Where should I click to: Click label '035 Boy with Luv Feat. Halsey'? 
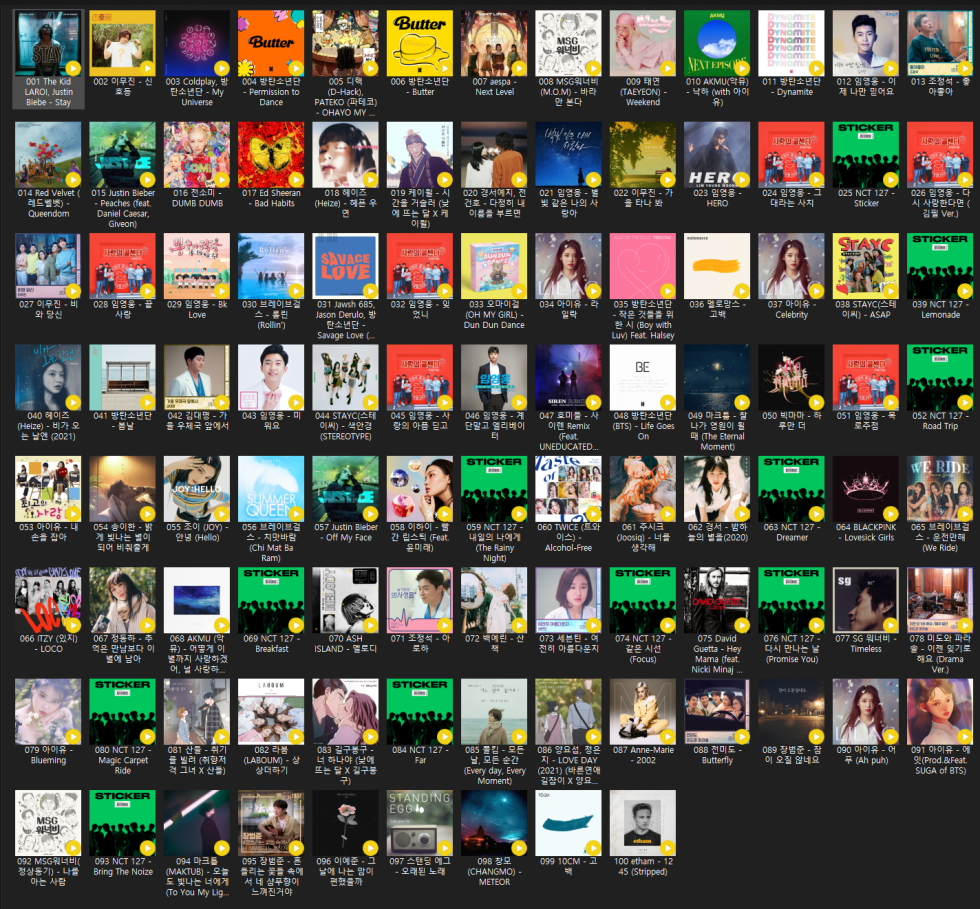[x=642, y=320]
